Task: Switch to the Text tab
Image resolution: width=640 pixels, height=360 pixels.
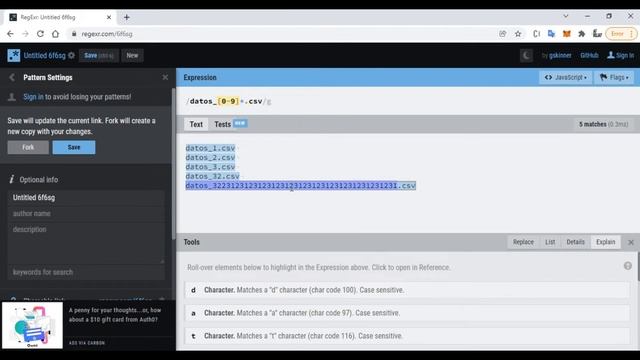Action: (x=196, y=124)
